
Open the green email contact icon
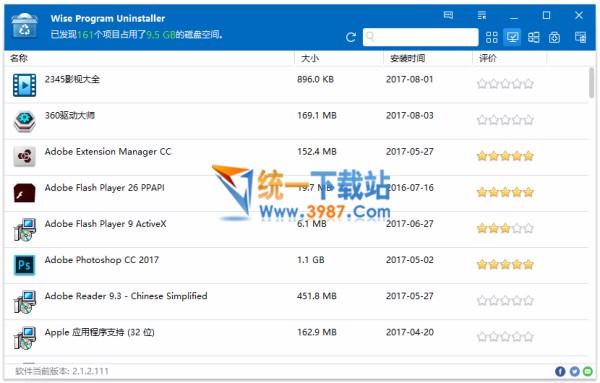pyautogui.click(x=588, y=371)
